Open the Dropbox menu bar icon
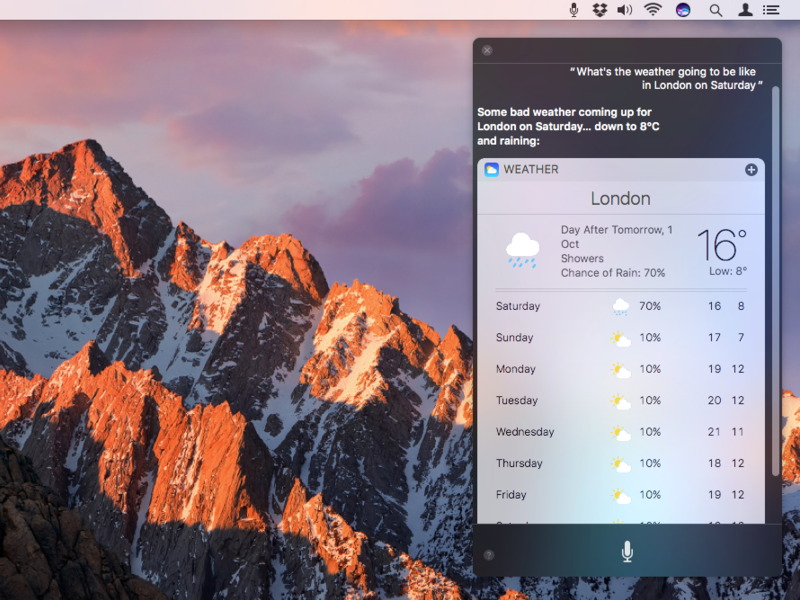 (600, 10)
